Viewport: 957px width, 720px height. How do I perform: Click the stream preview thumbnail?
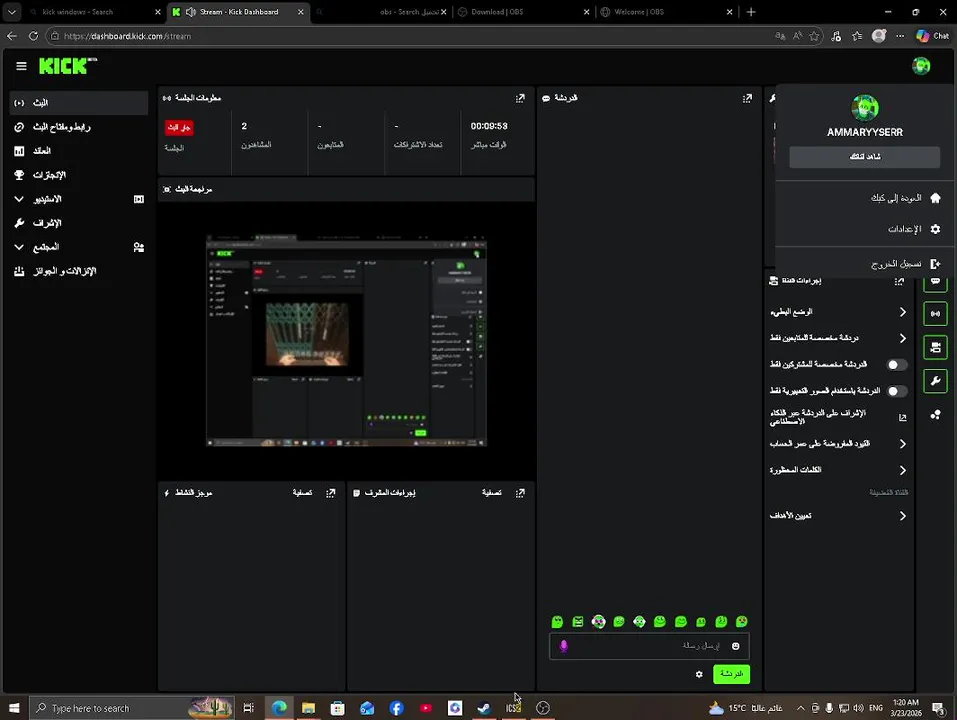[x=346, y=340]
